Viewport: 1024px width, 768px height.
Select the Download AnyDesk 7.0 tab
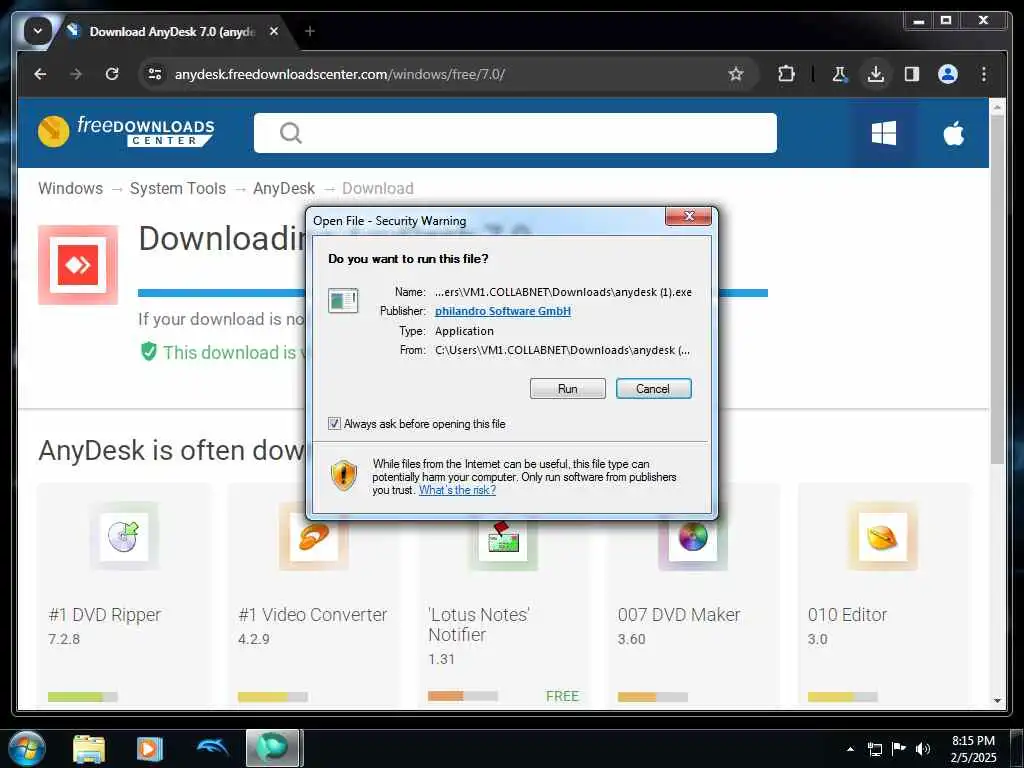click(171, 31)
